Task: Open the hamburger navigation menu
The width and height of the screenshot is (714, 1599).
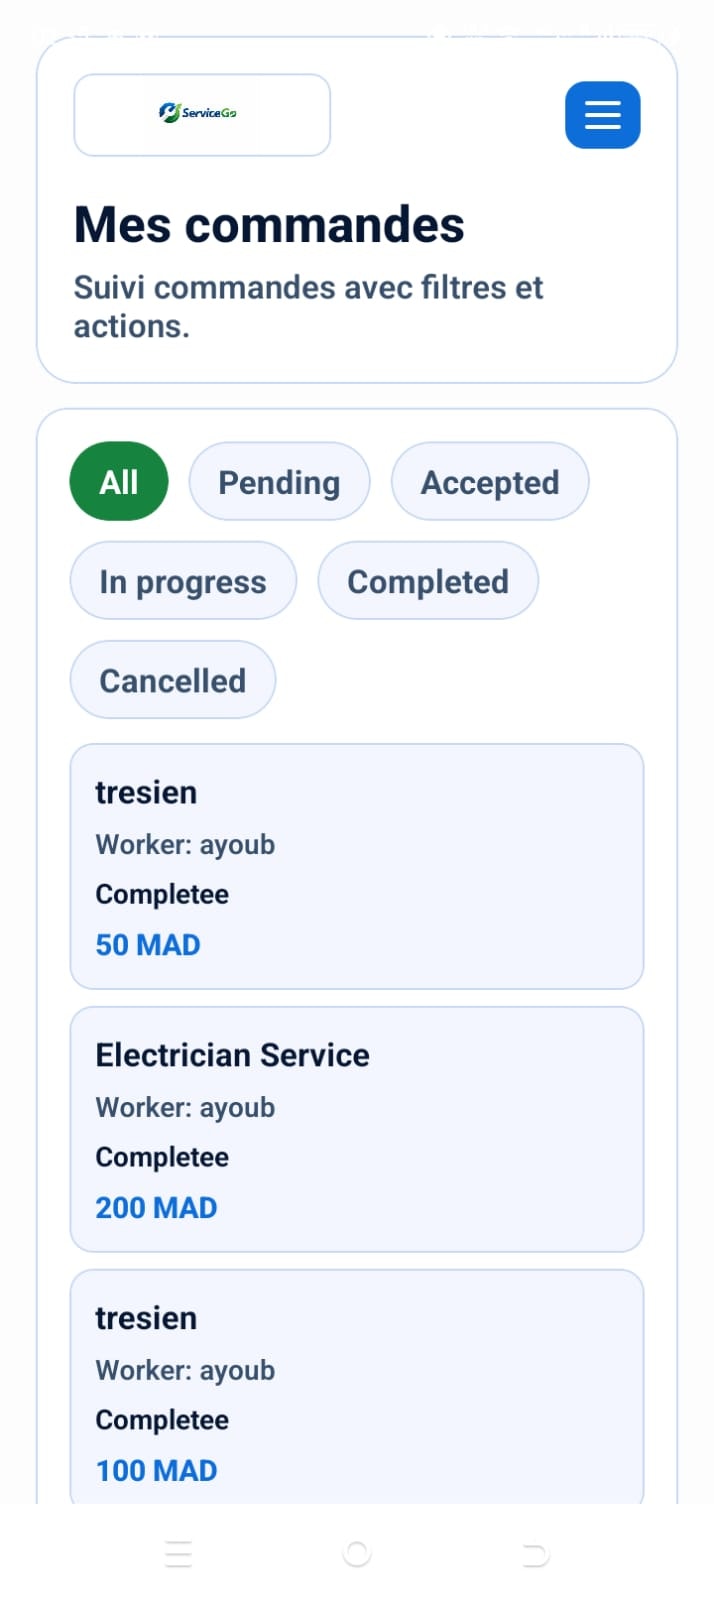Action: point(602,115)
